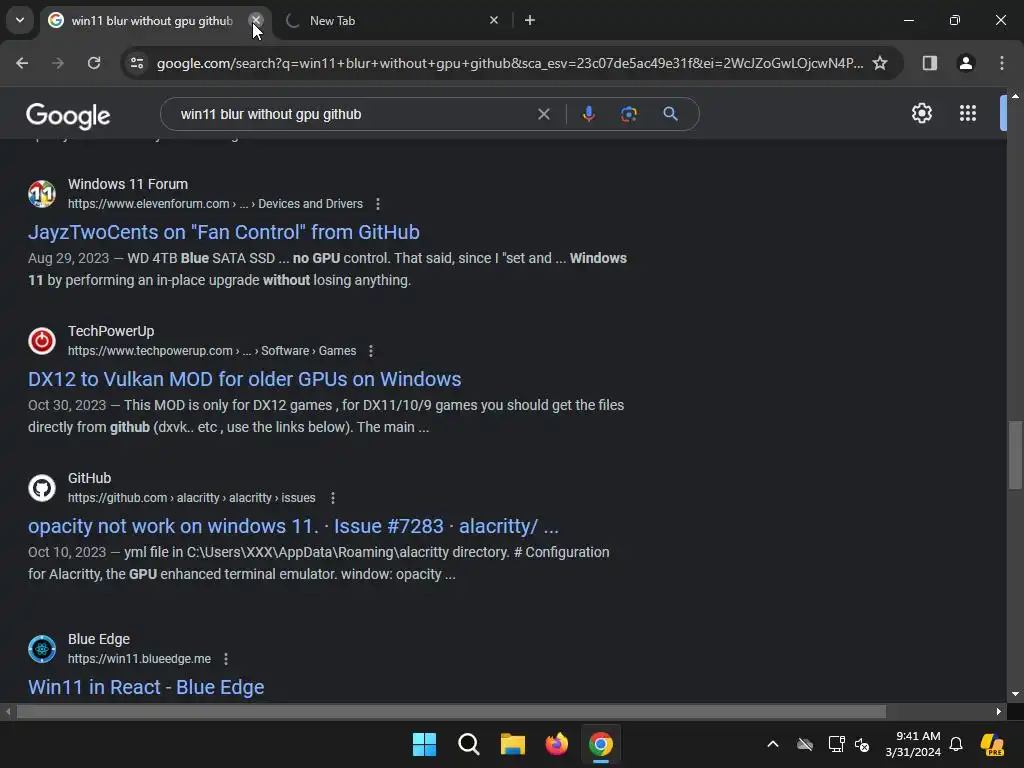The height and width of the screenshot is (768, 1024).
Task: Open the Chrome side panel
Action: (929, 63)
